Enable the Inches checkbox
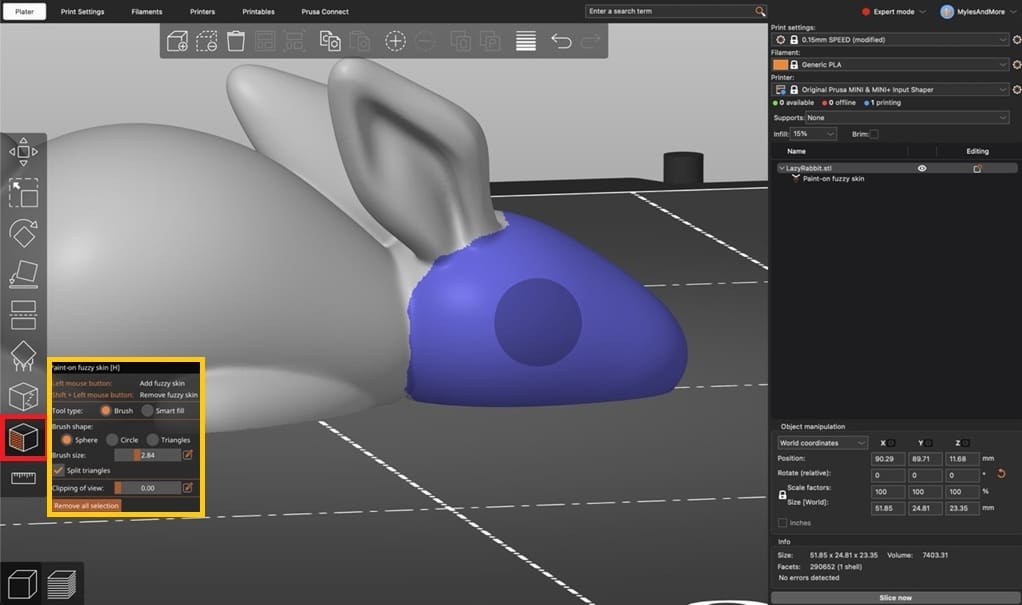 click(x=782, y=523)
